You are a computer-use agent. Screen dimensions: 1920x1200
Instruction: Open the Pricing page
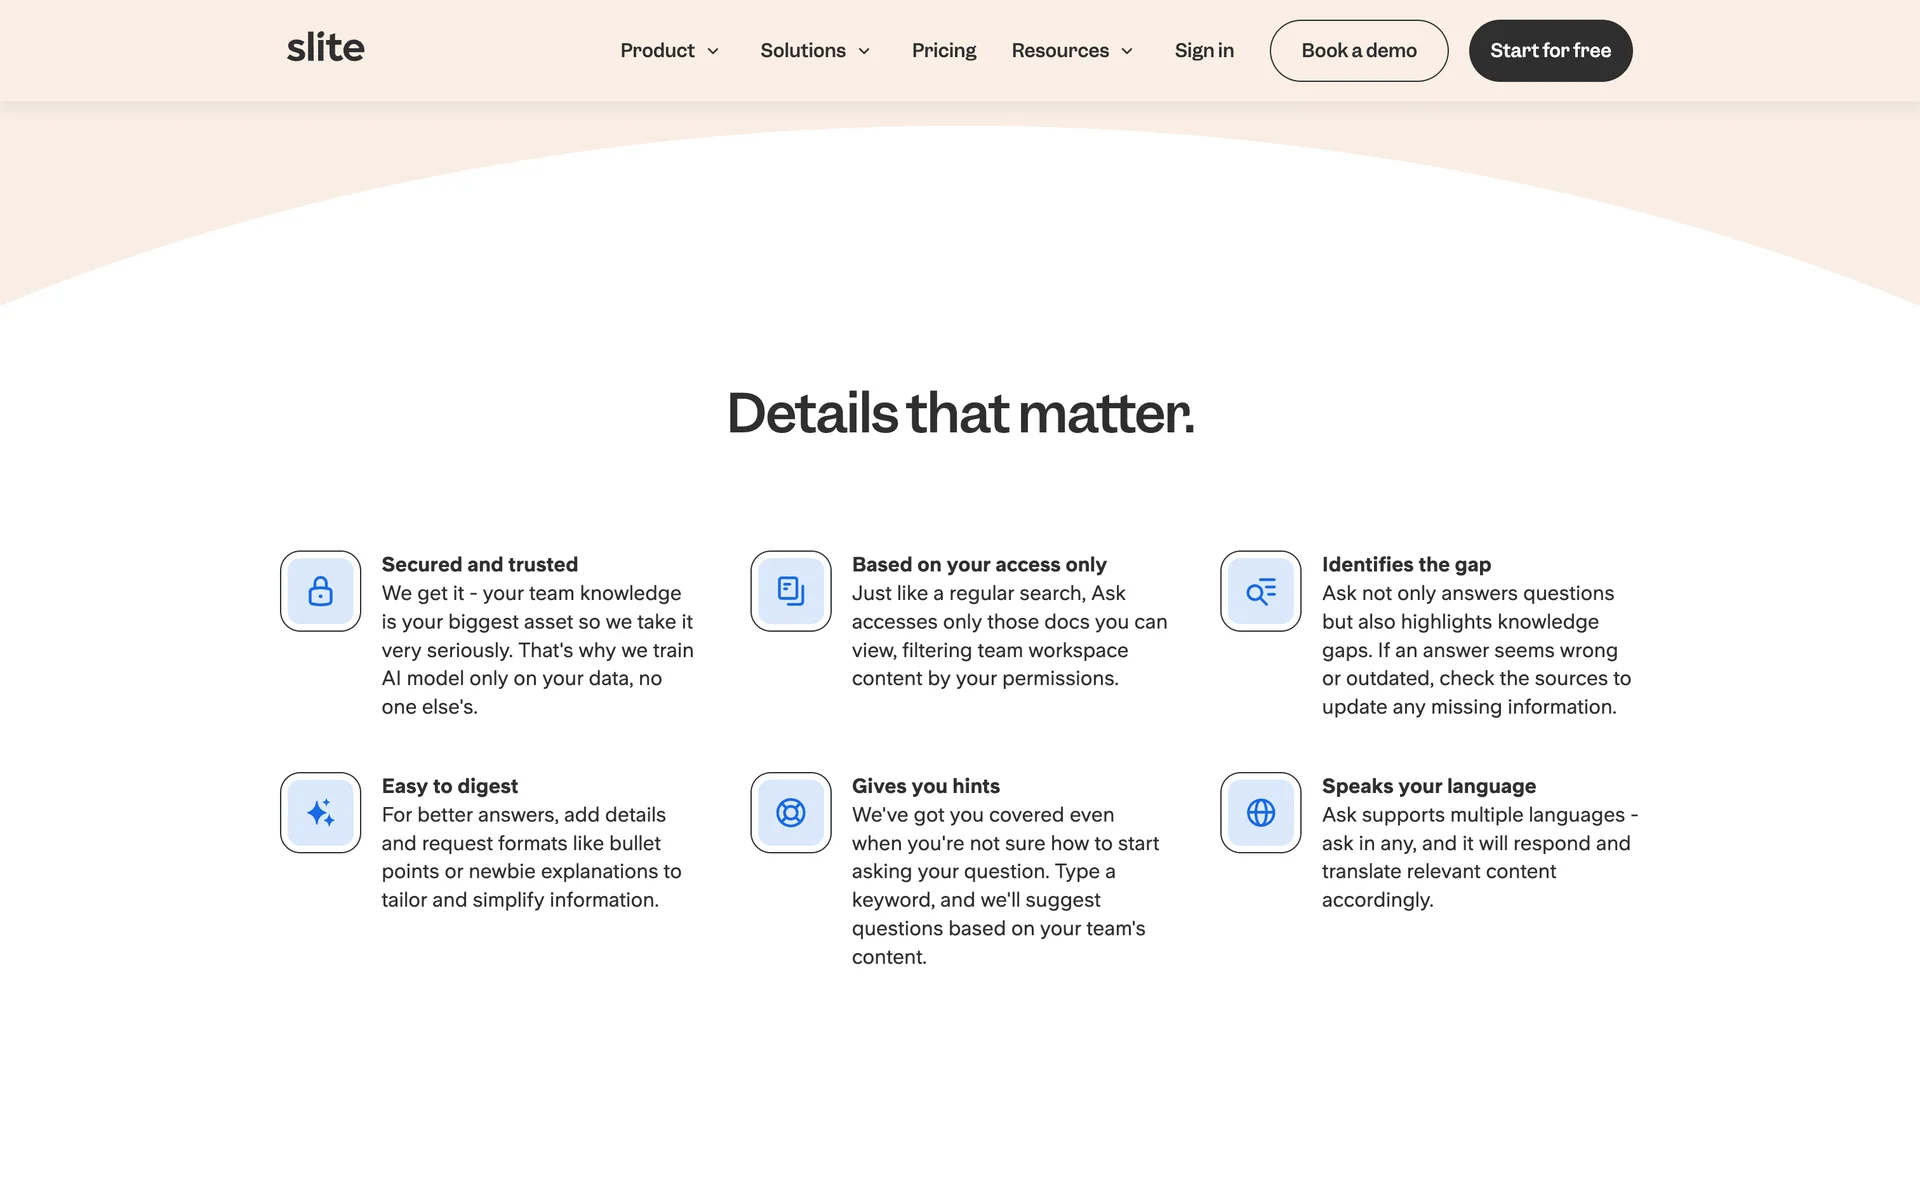tap(943, 50)
